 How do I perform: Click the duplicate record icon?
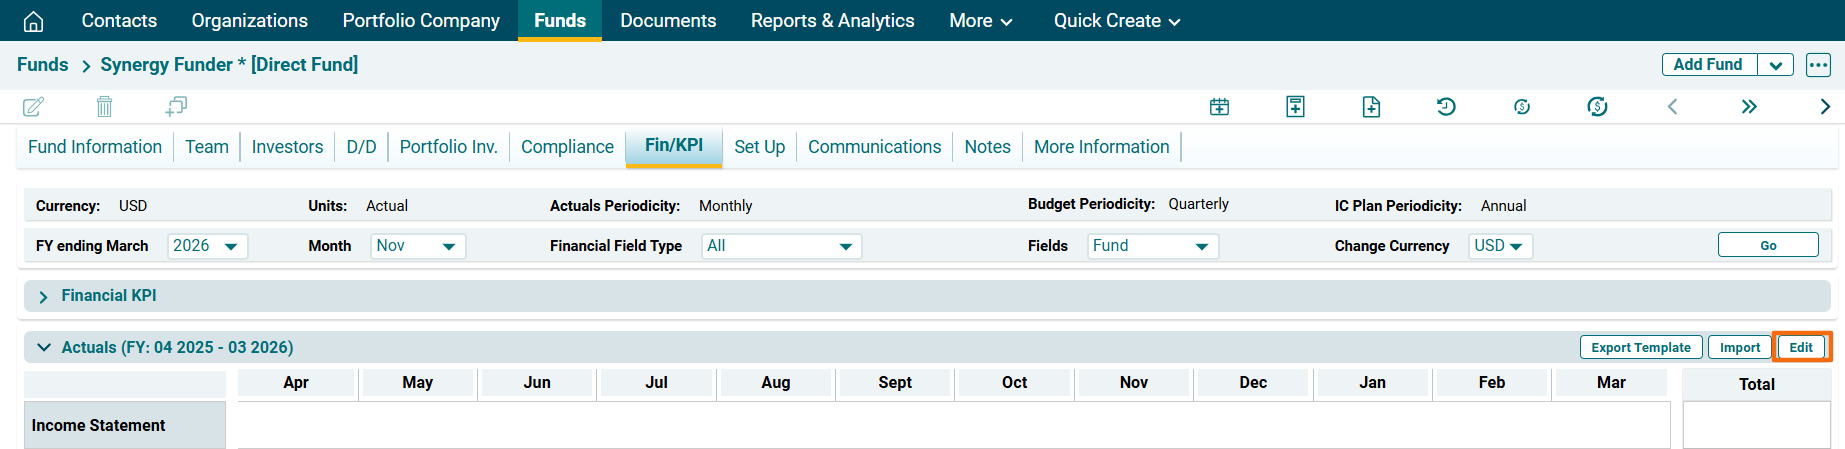click(x=176, y=106)
